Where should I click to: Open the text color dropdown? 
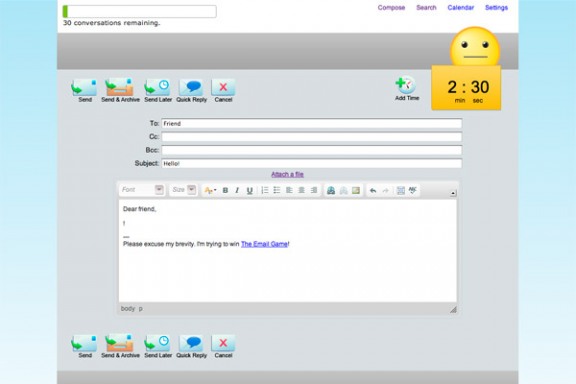(x=210, y=190)
